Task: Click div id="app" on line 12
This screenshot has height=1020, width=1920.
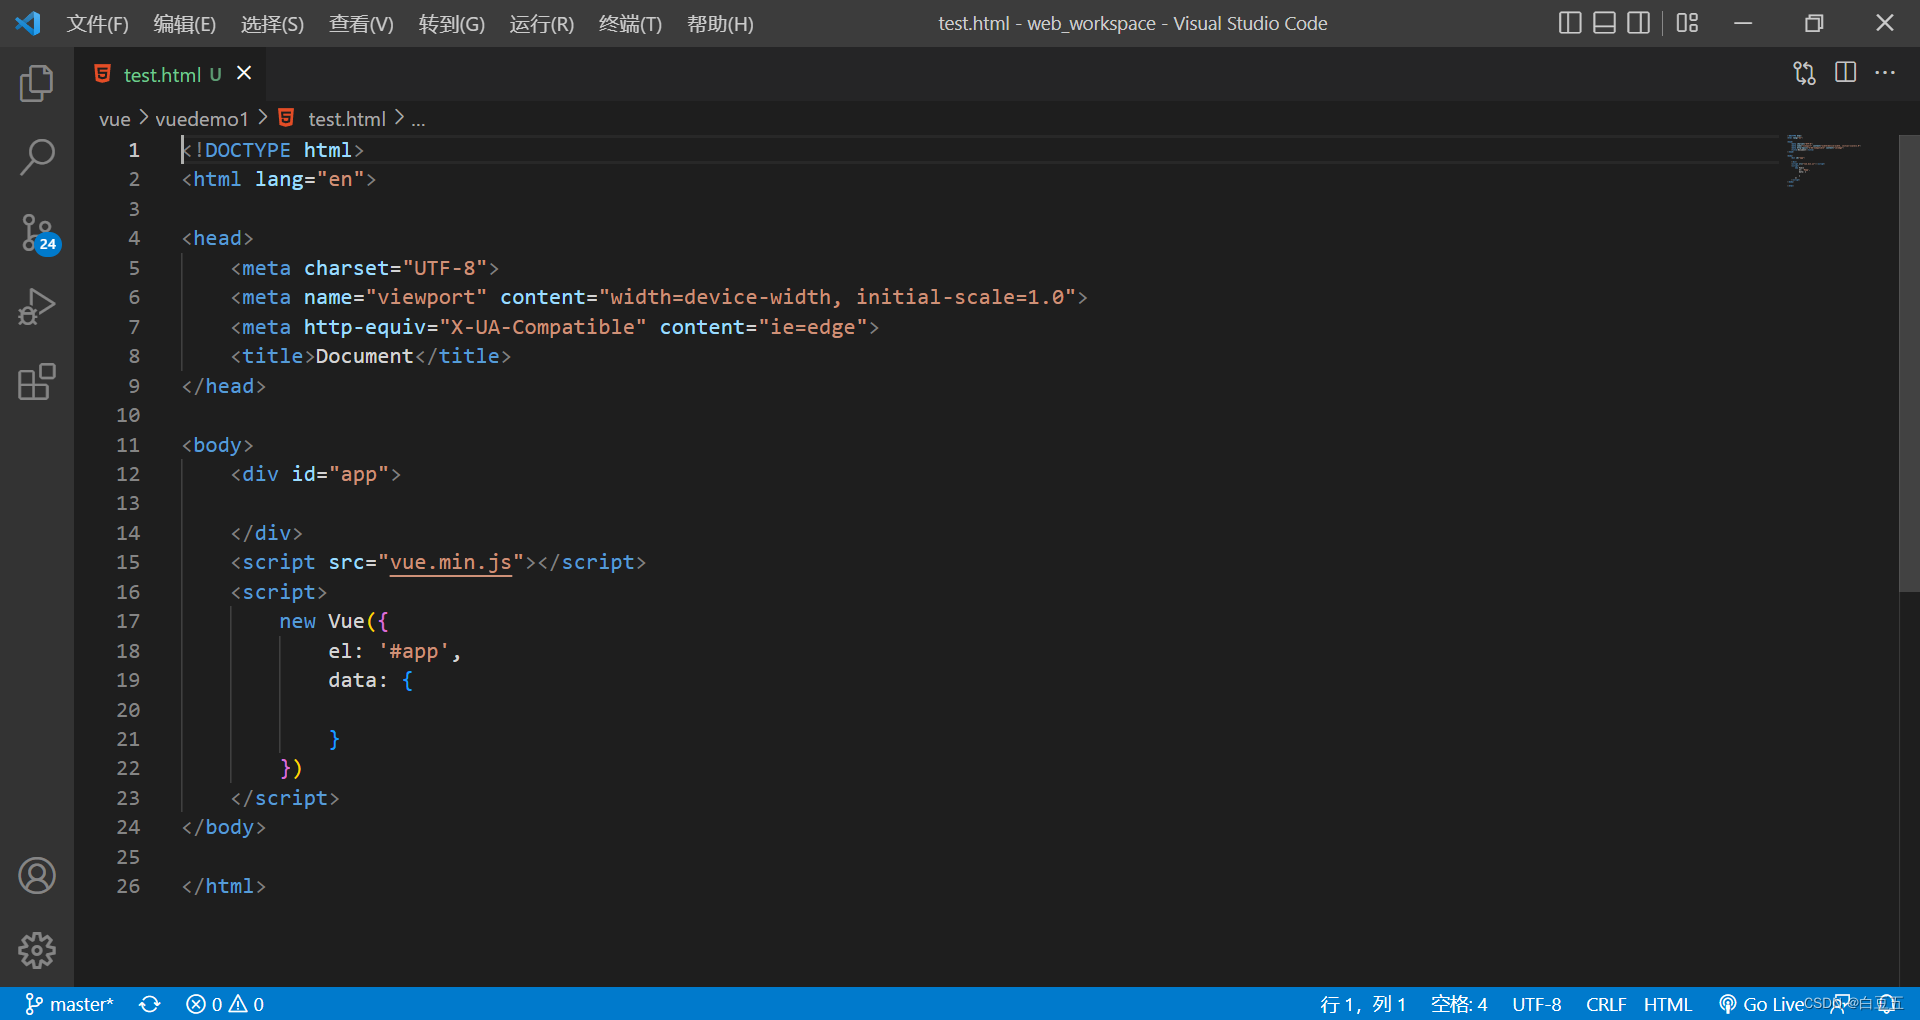Action: (x=315, y=474)
